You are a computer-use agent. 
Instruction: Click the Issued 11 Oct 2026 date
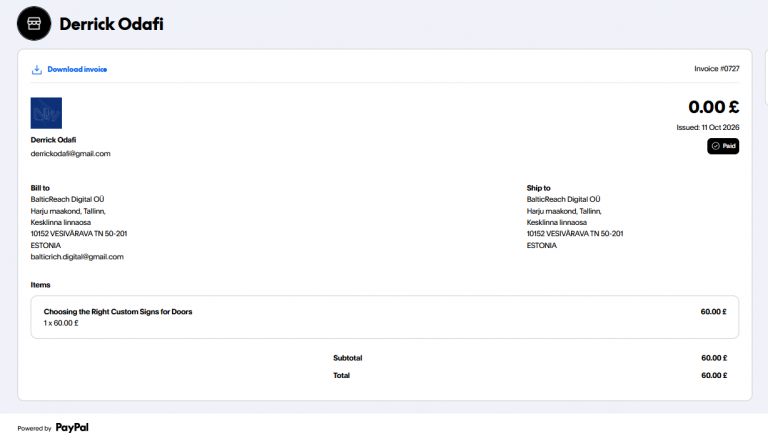708,127
